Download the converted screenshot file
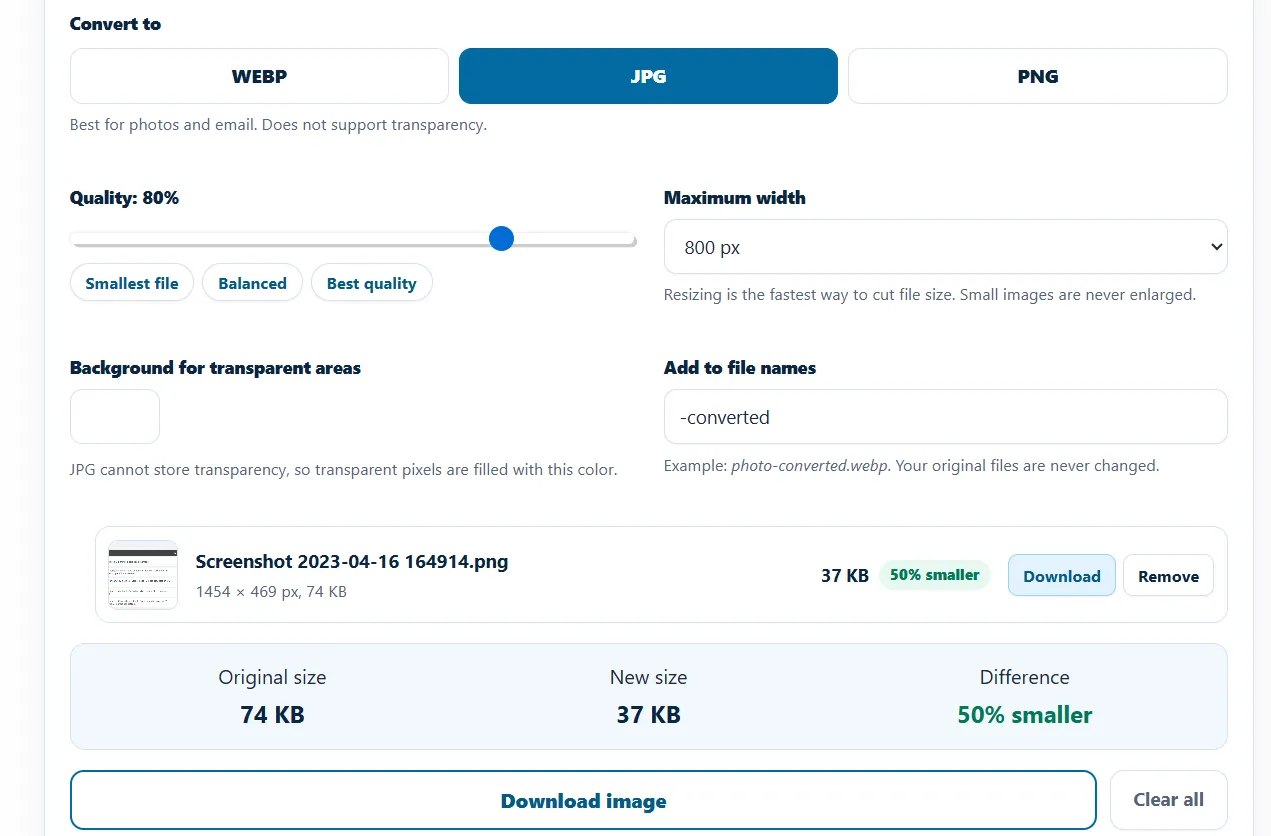This screenshot has height=836, width=1271. pos(1062,576)
